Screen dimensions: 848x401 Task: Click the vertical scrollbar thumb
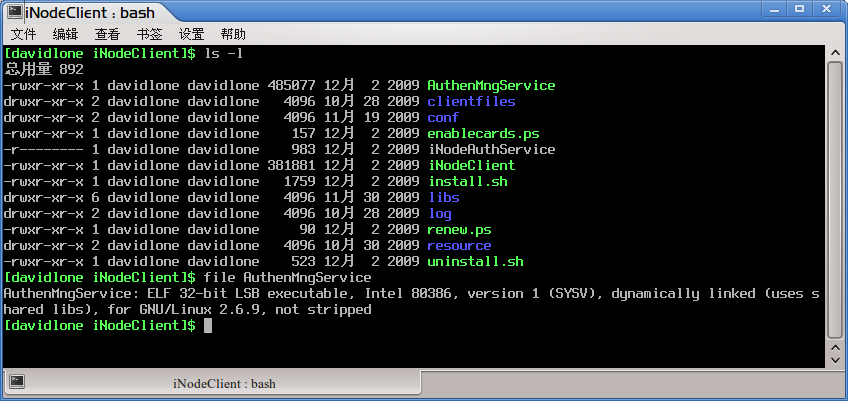837,199
